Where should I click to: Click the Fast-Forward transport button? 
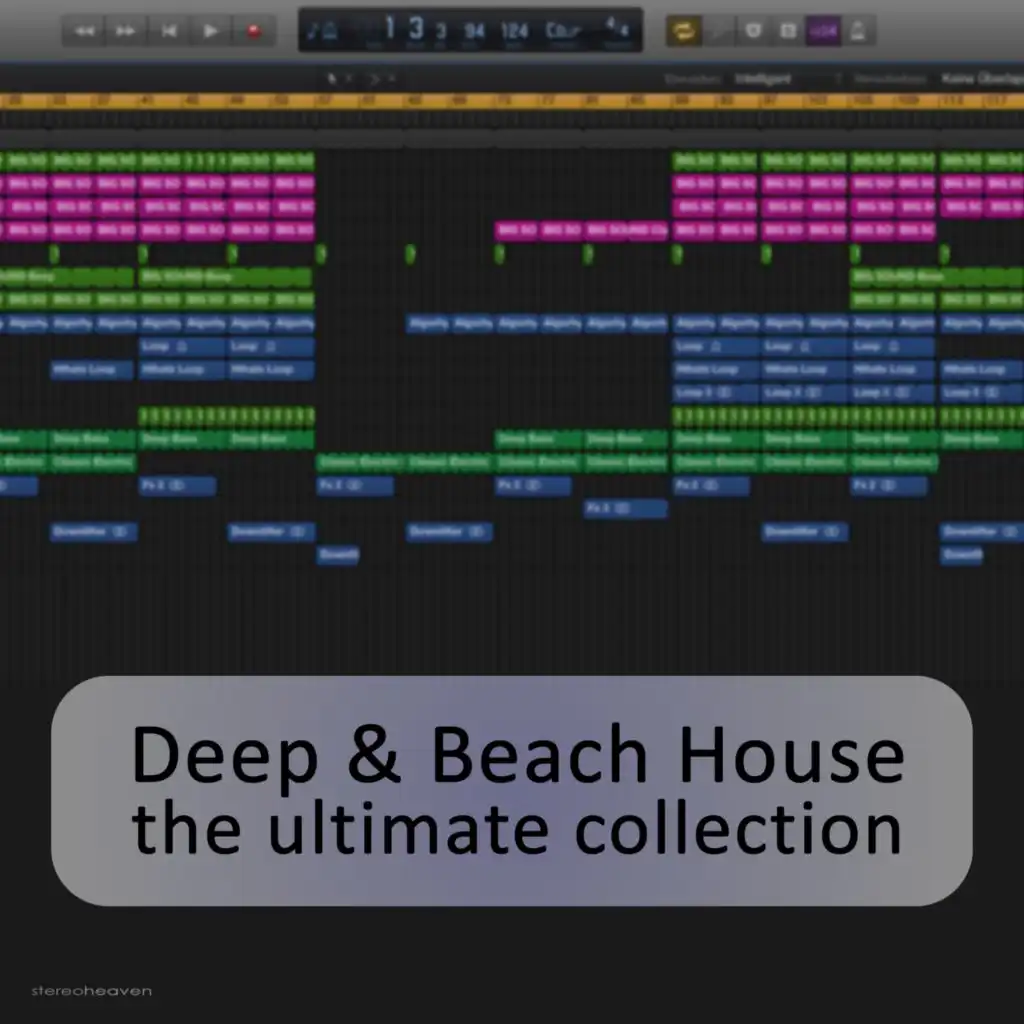(125, 30)
